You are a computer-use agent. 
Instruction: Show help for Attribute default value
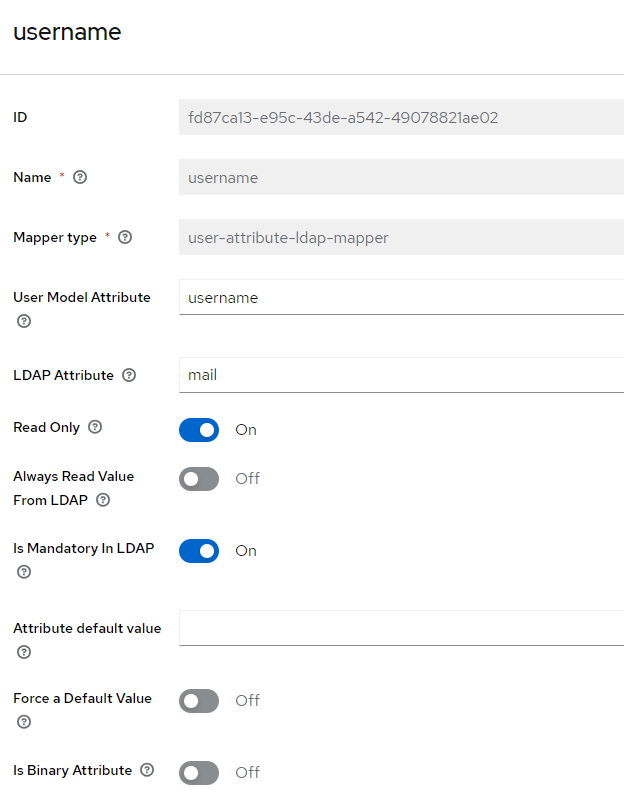(x=24, y=652)
